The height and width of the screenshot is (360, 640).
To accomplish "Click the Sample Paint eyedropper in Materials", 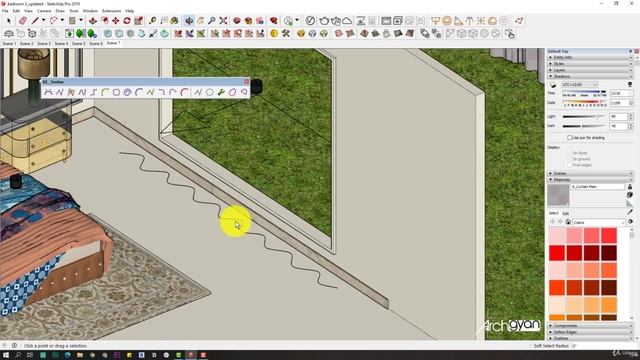I will [630, 212].
